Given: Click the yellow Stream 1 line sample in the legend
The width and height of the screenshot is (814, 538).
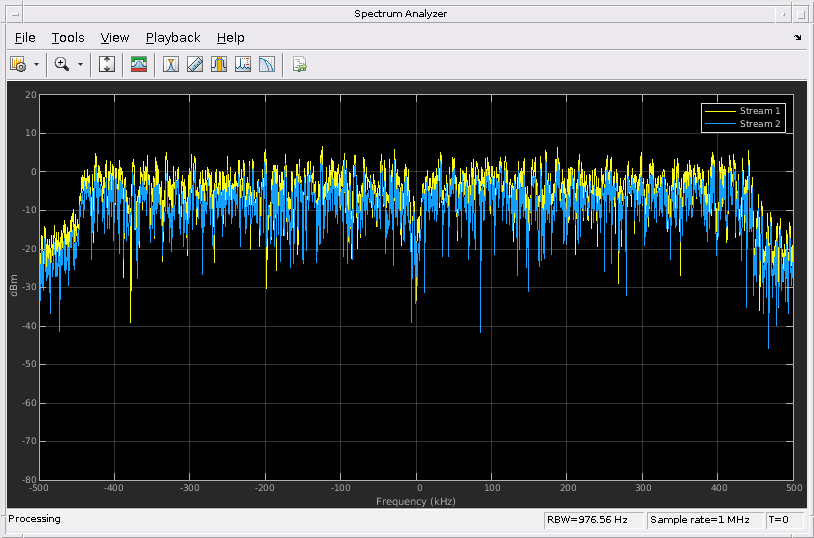Looking at the screenshot, I should (x=720, y=110).
